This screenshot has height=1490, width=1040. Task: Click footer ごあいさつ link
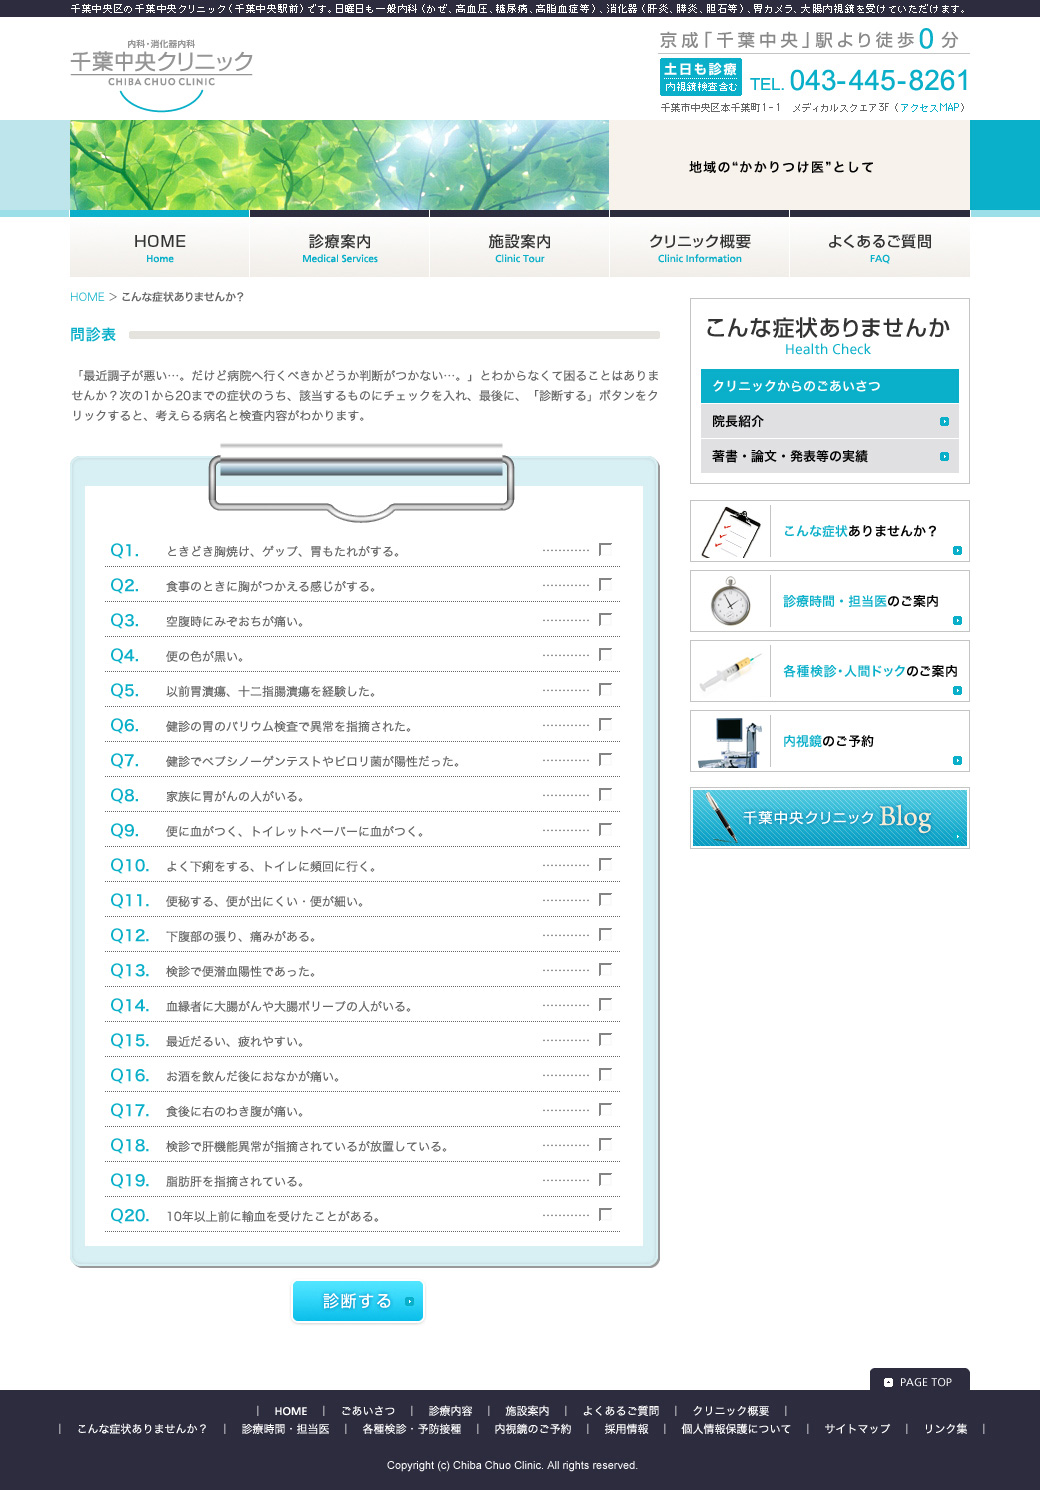point(368,1411)
